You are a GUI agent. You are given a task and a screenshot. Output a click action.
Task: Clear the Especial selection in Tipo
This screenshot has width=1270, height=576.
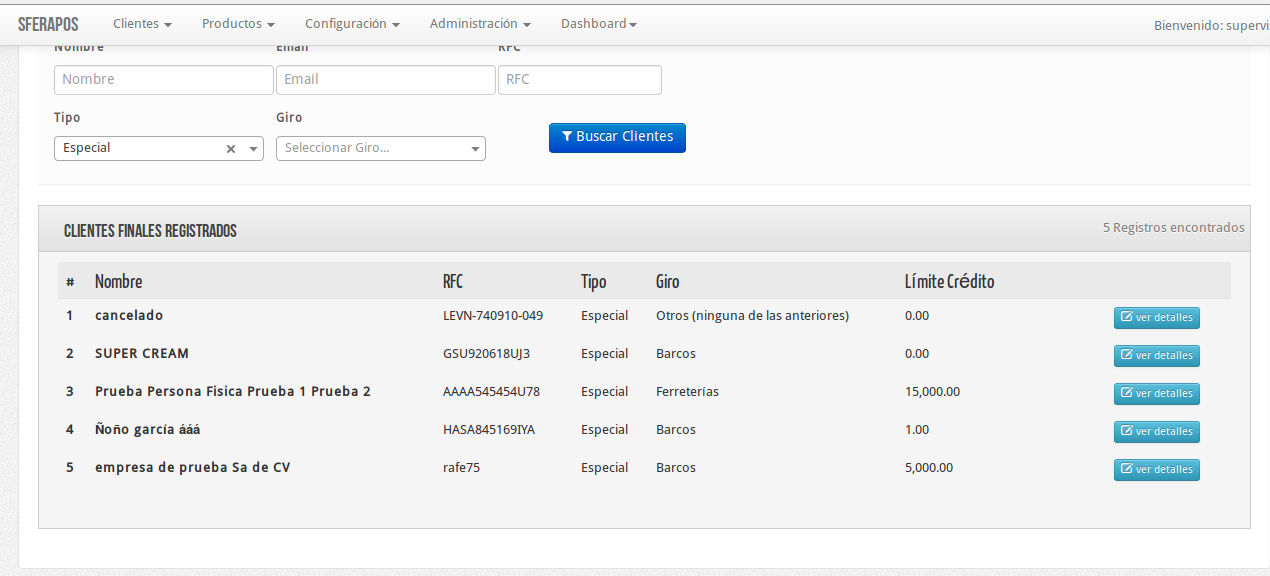230,149
